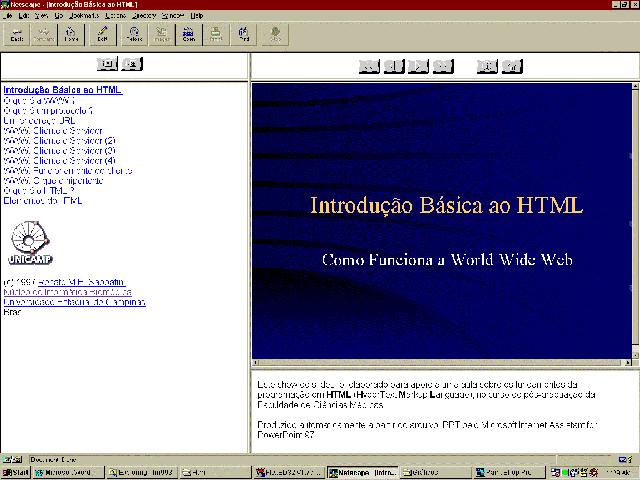Open the Núcleo de Informática Biomédica link

coord(67,292)
